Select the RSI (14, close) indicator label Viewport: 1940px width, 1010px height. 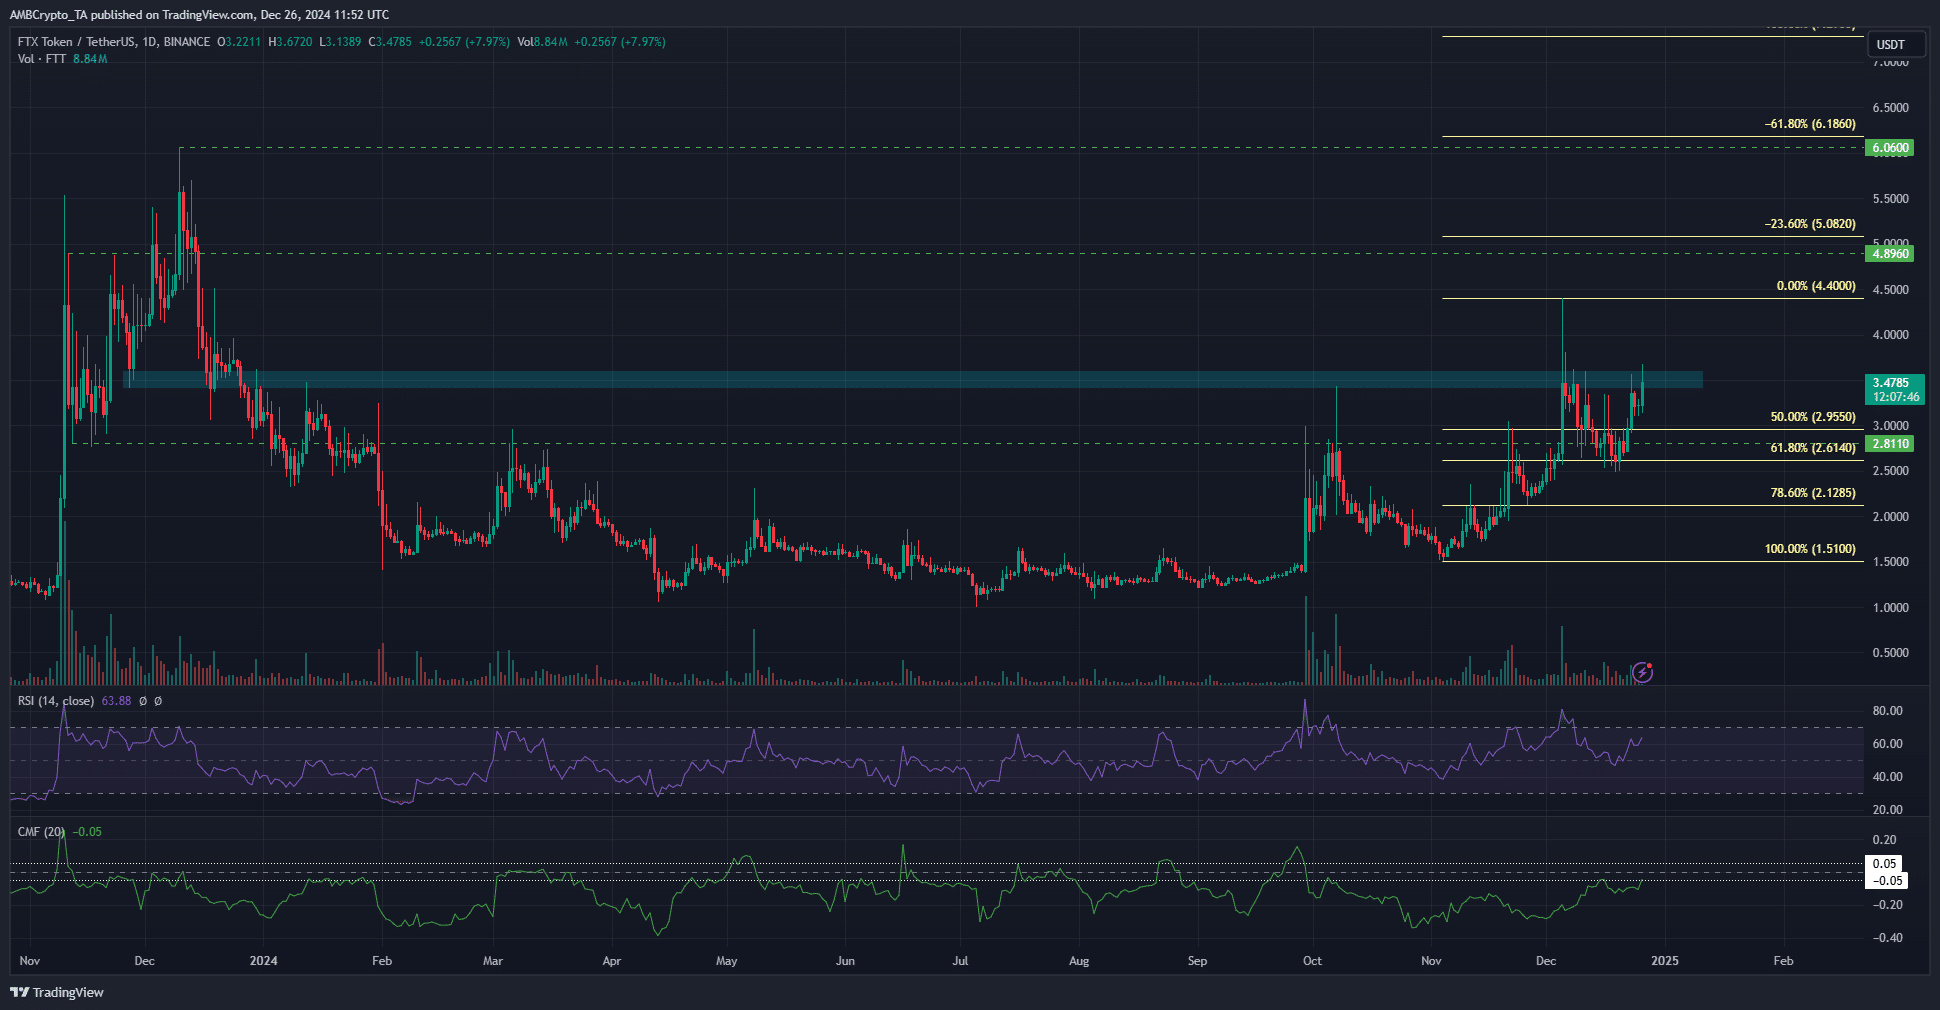(56, 701)
